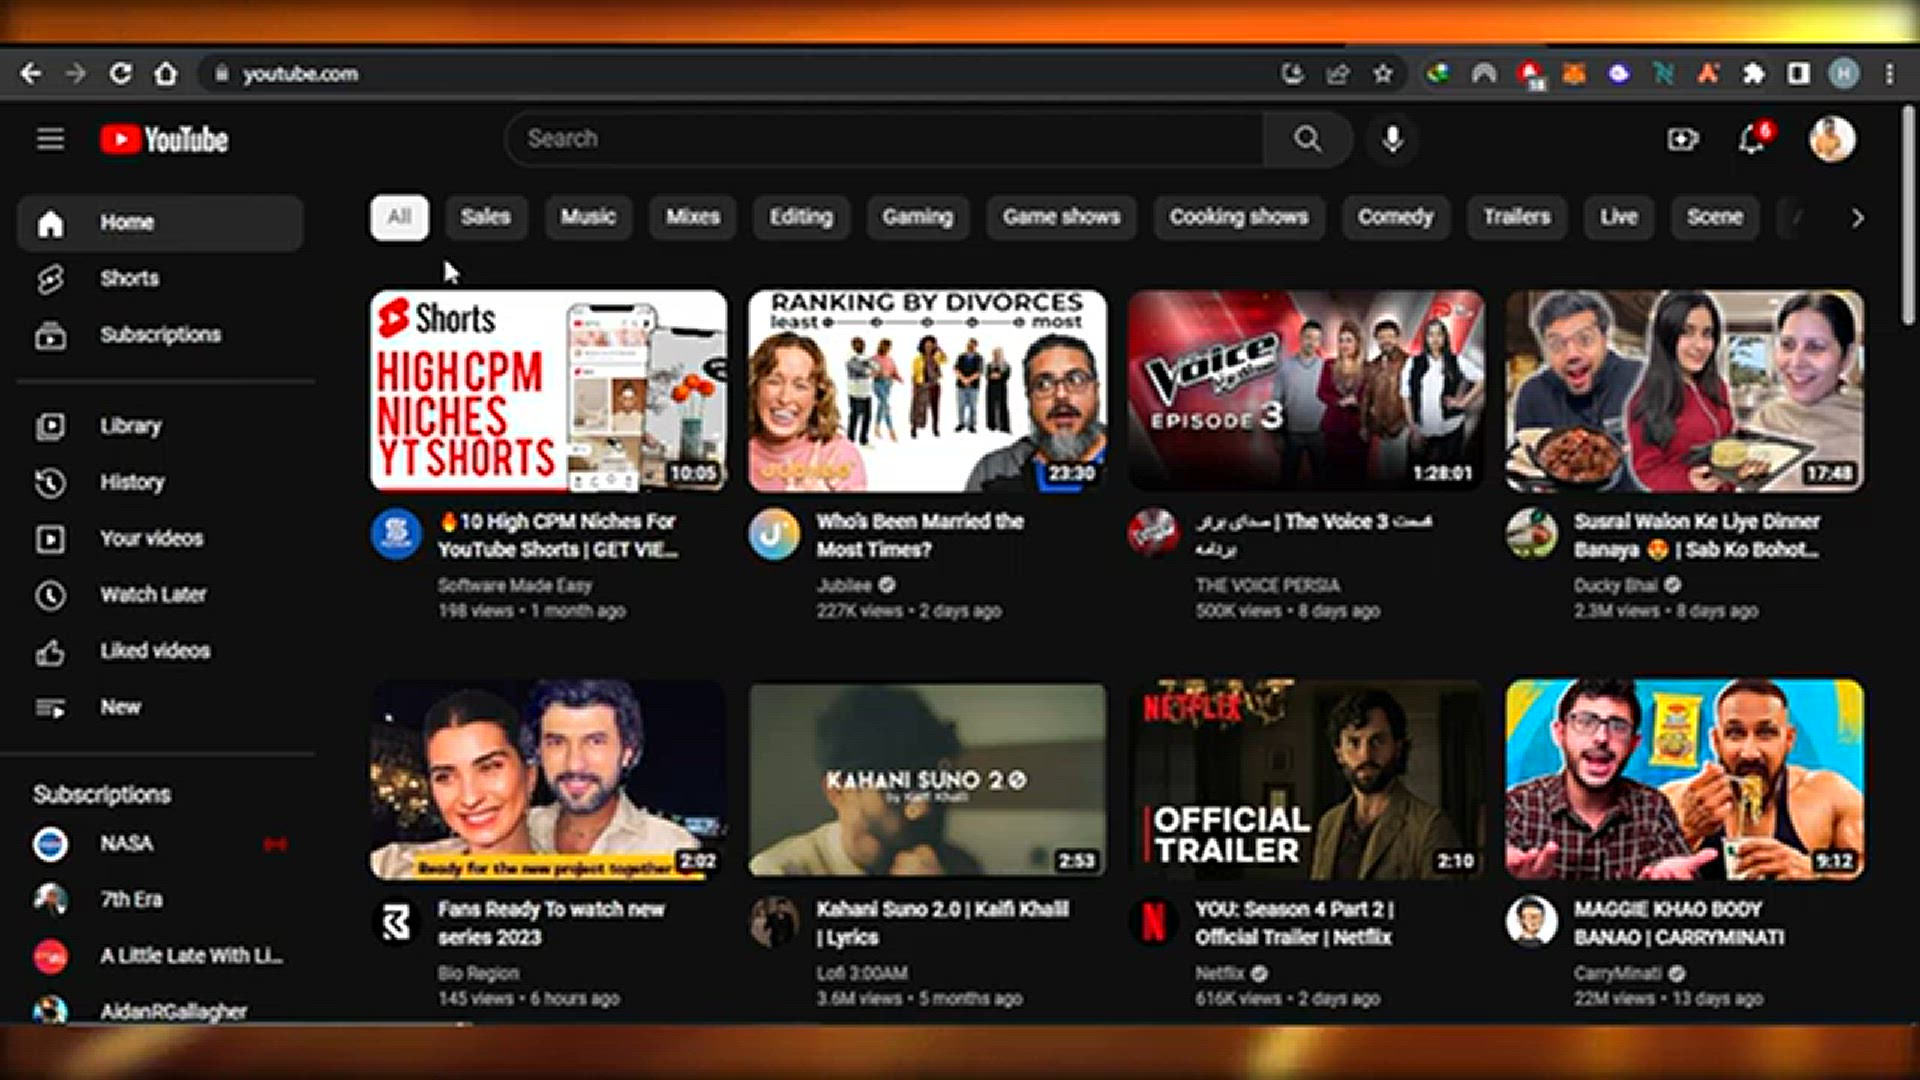This screenshot has height=1080, width=1920.
Task: Open the hamburger guide menu
Action: 50,139
